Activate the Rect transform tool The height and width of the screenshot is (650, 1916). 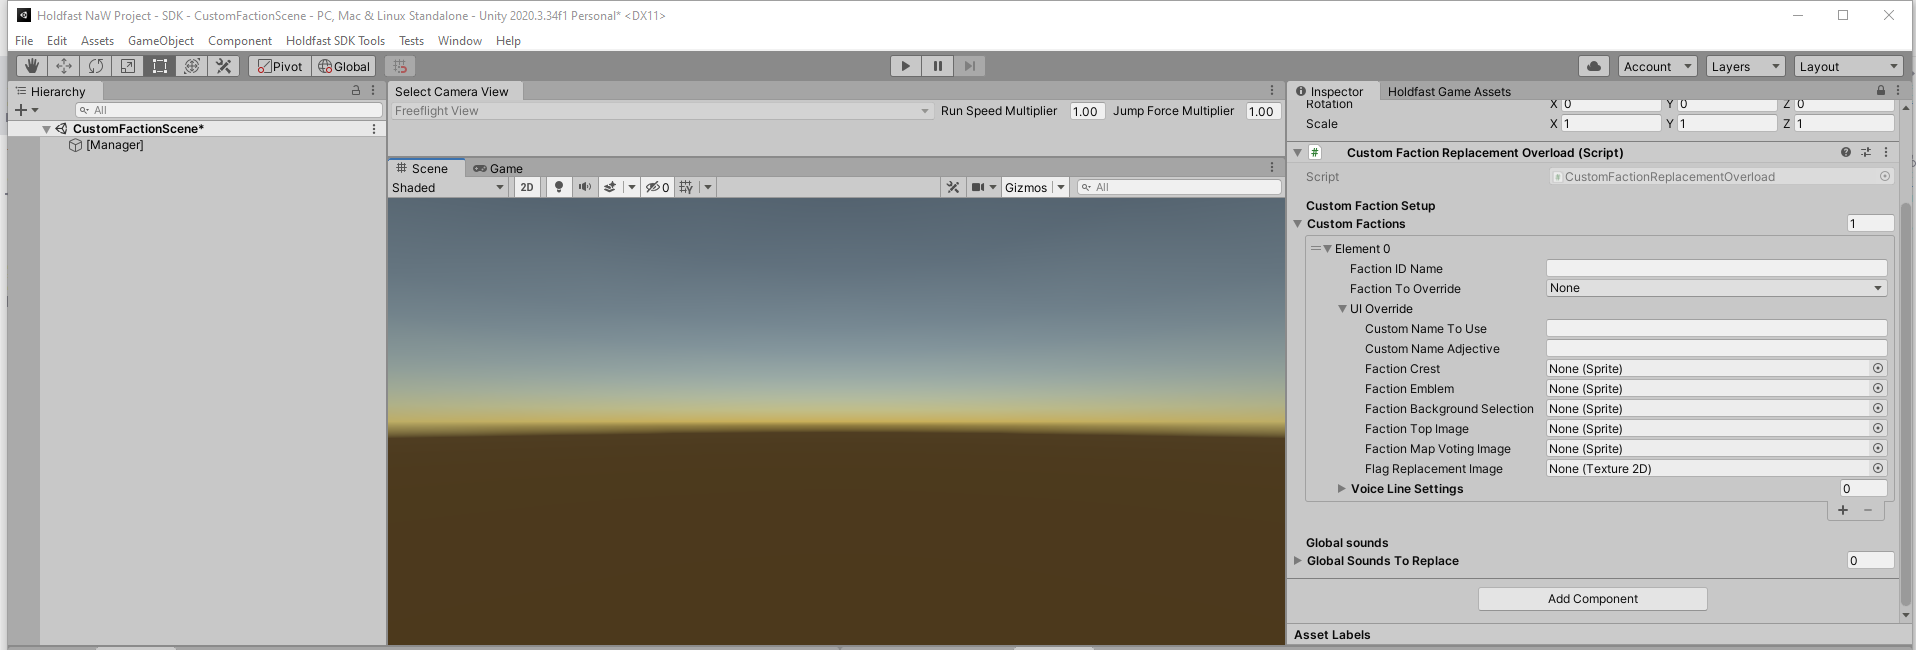(160, 66)
